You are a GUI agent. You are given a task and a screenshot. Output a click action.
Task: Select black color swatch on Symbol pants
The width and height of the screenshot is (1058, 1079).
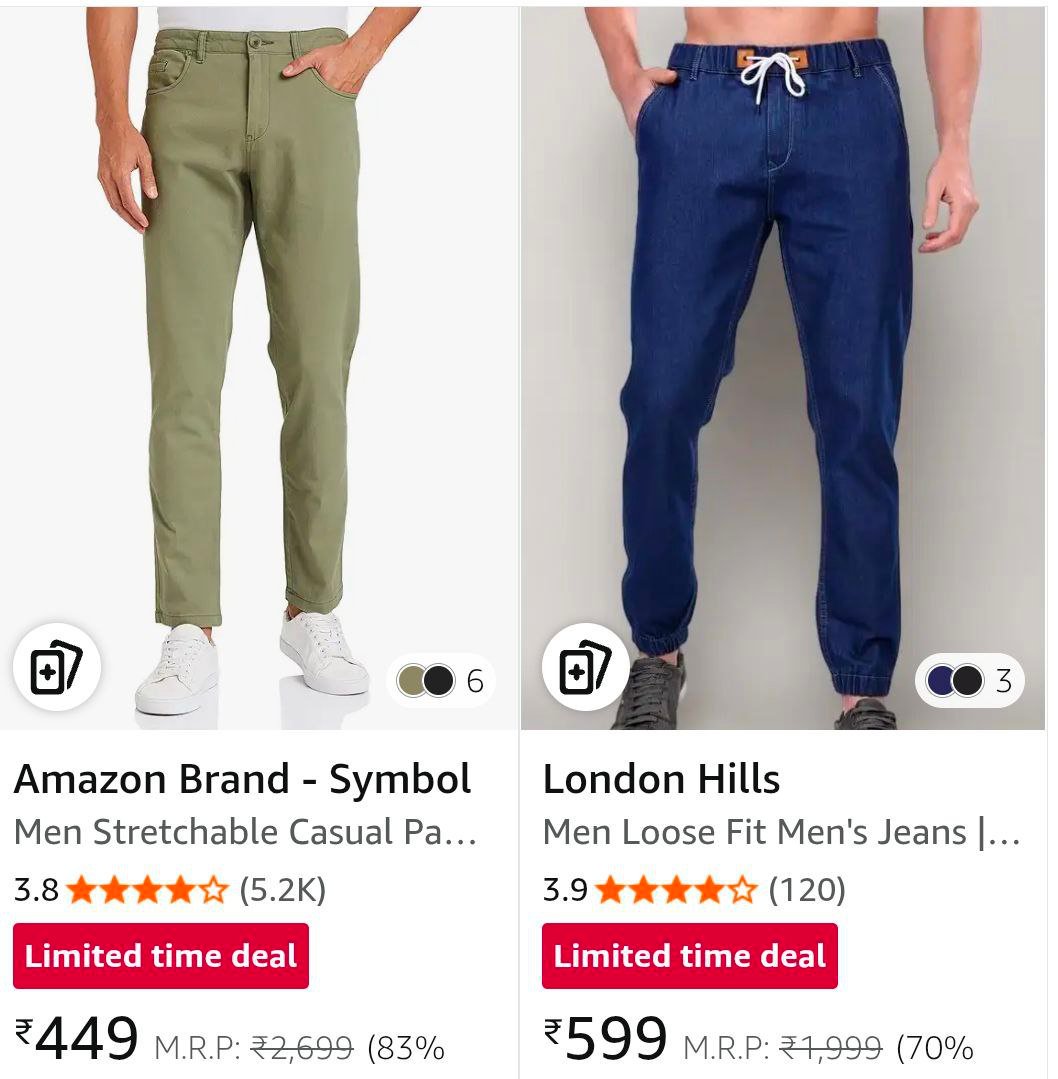click(438, 681)
